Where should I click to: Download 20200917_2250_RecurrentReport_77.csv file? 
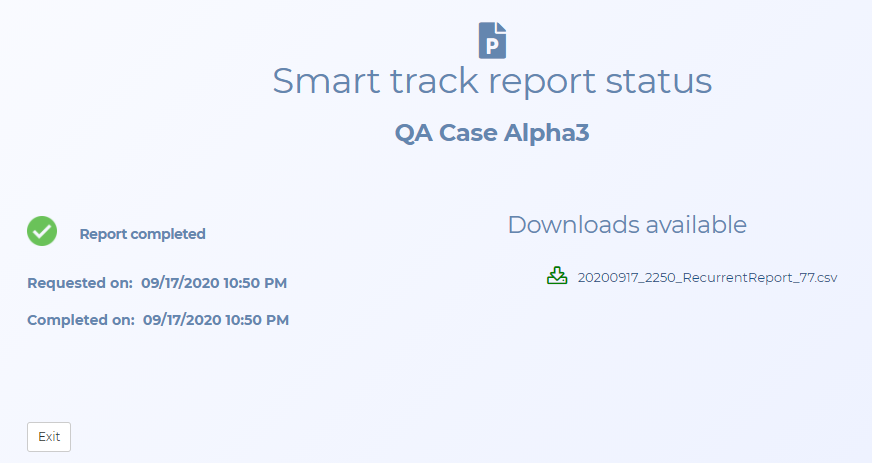click(x=706, y=277)
